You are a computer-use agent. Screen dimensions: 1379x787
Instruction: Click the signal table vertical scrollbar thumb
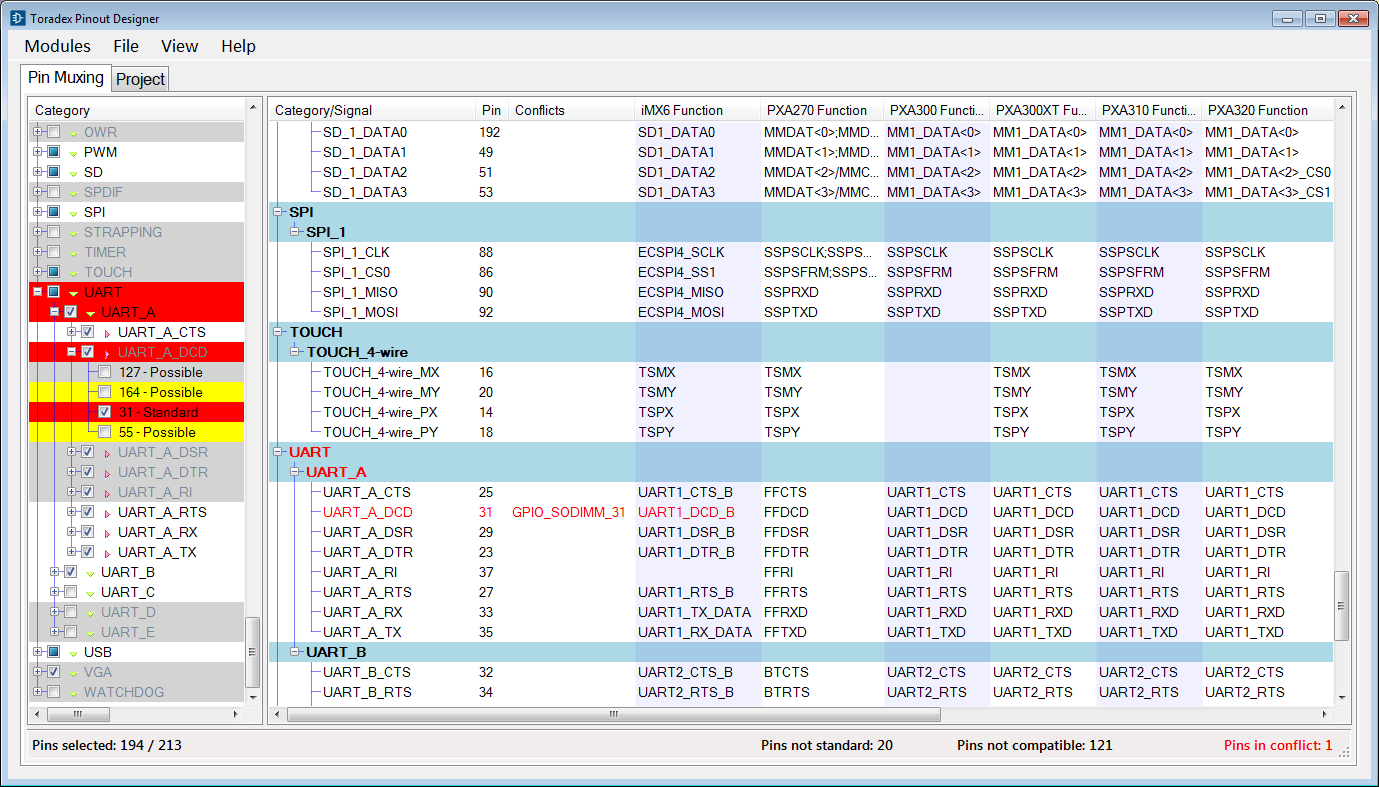click(x=1342, y=605)
